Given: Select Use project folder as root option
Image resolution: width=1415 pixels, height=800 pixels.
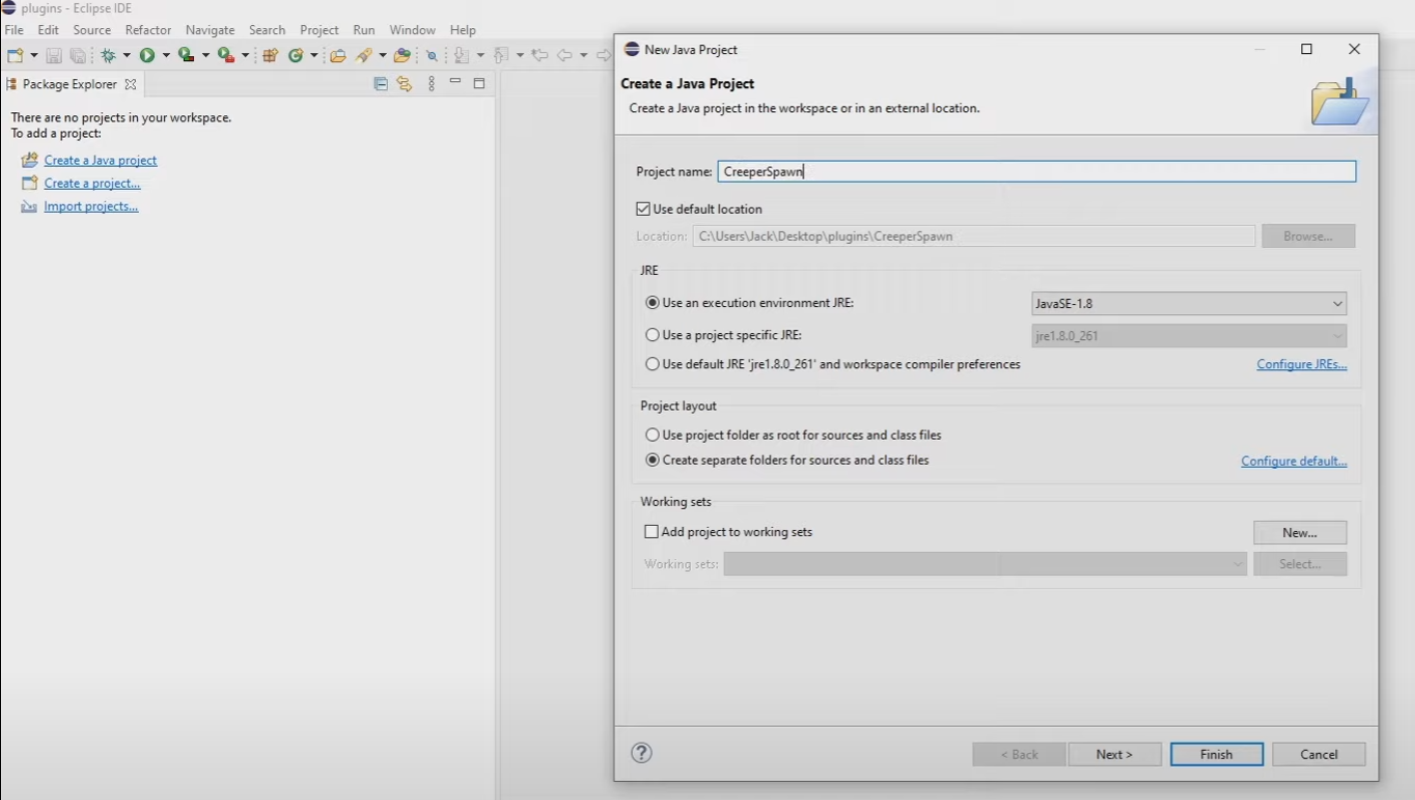Looking at the screenshot, I should tap(653, 435).
